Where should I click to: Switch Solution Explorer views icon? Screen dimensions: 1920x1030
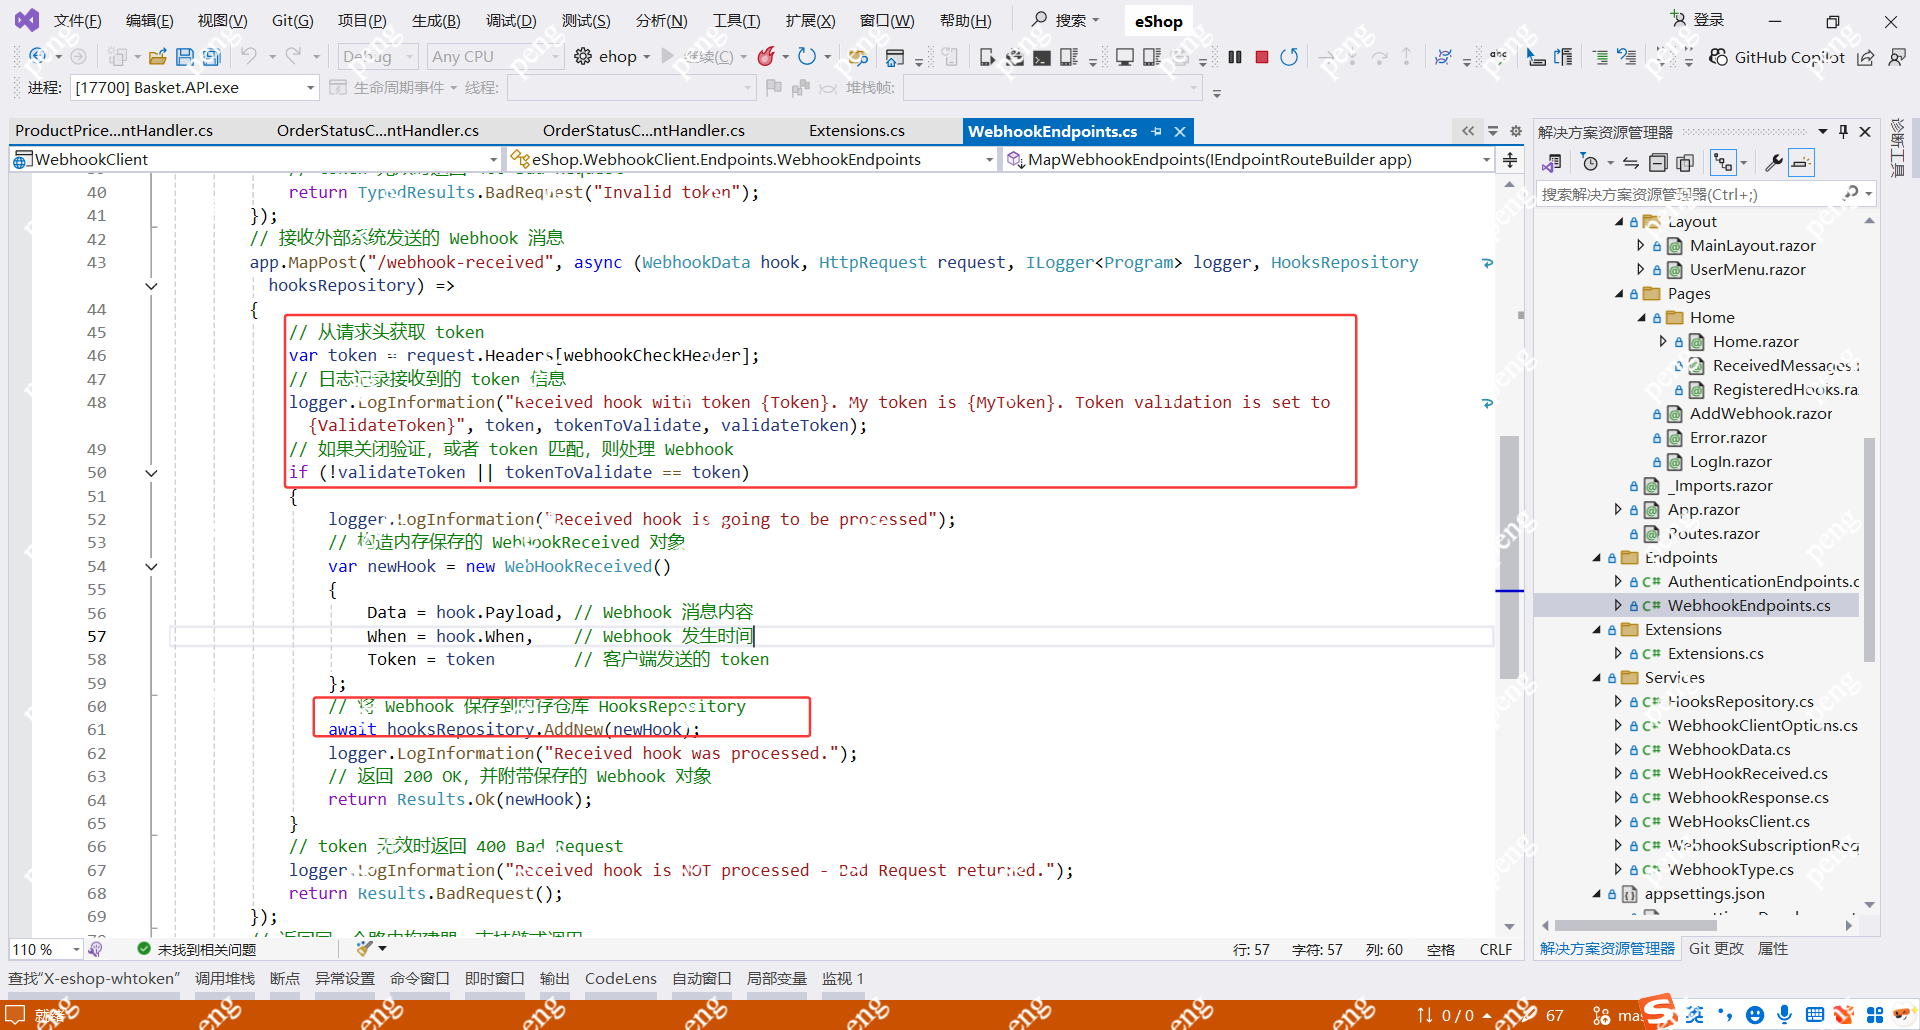pyautogui.click(x=1552, y=162)
